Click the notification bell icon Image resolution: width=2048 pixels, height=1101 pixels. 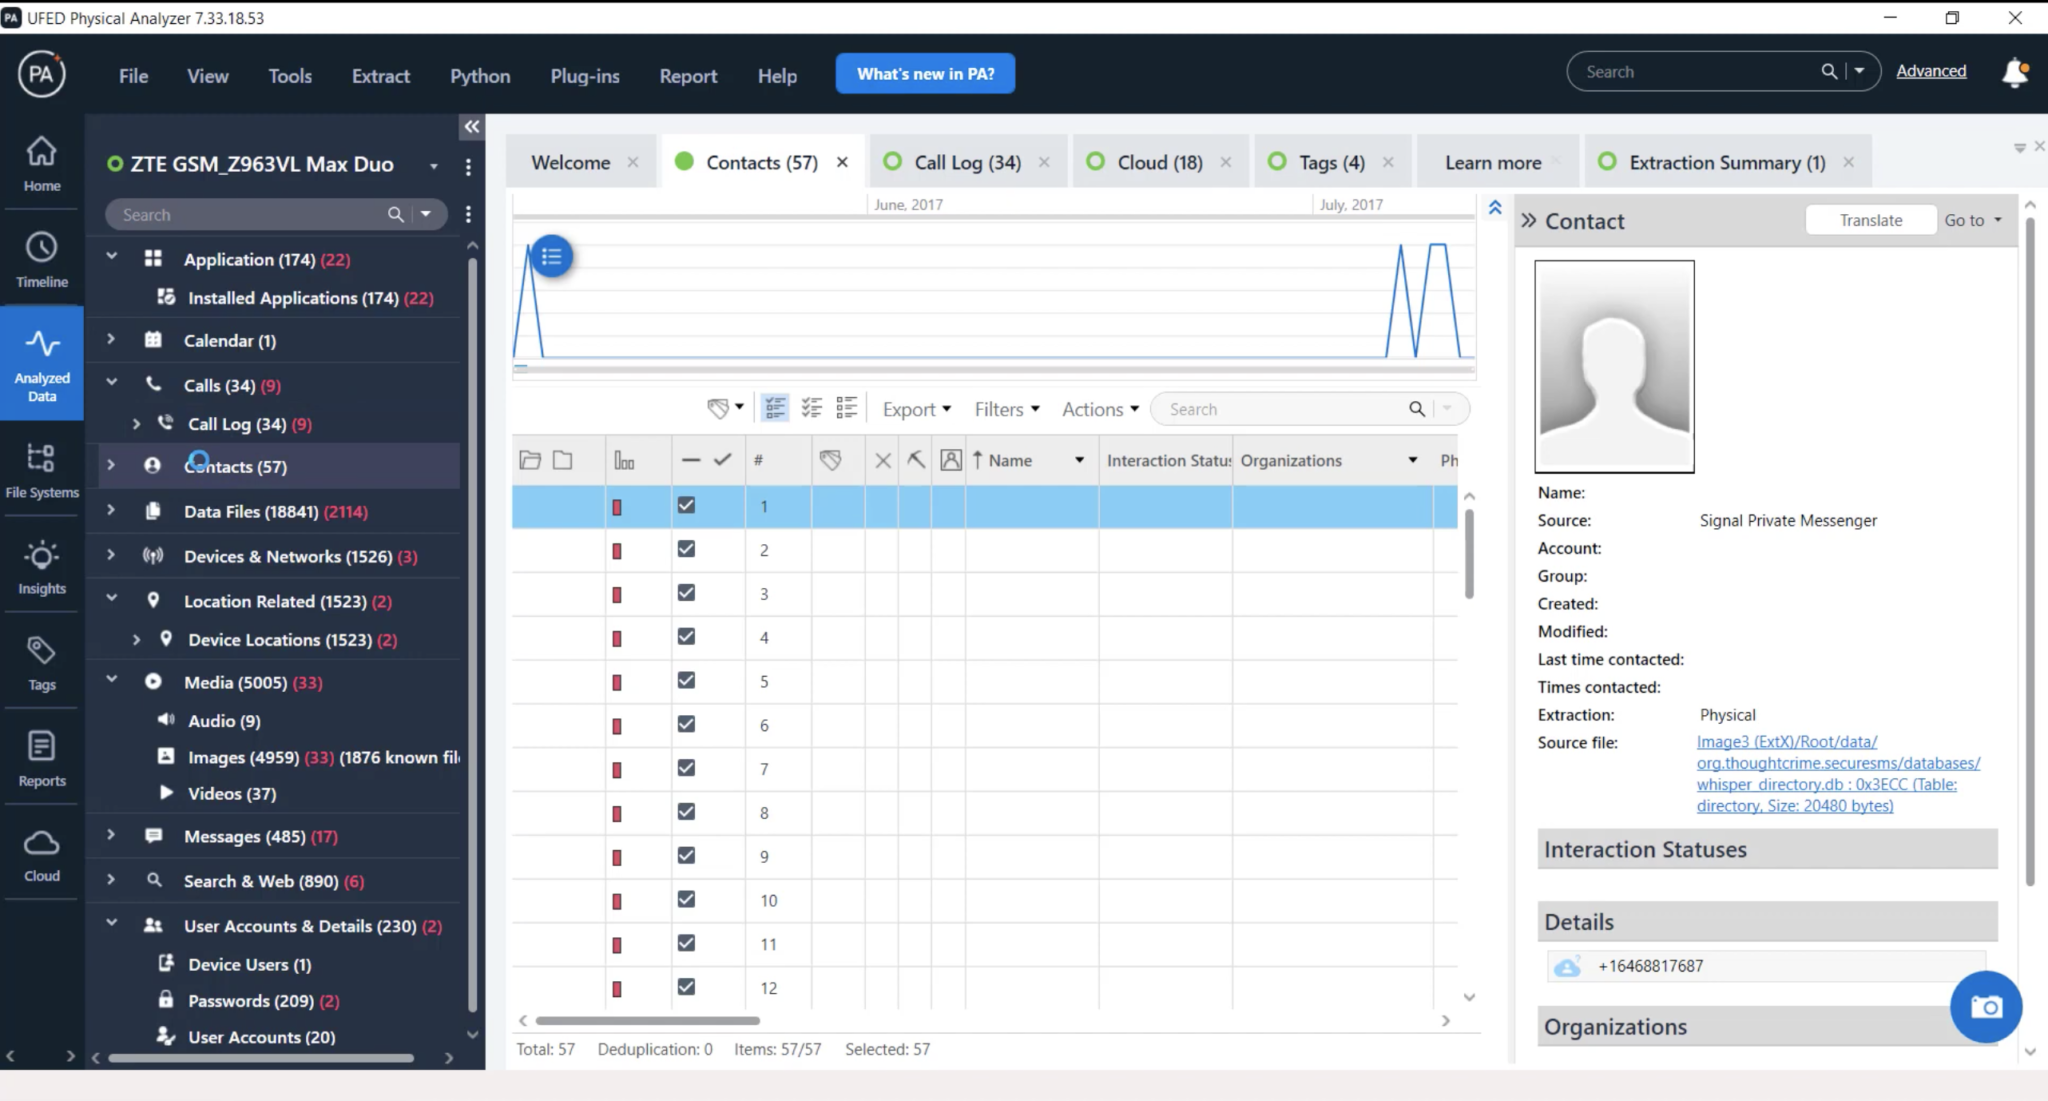[x=2013, y=73]
